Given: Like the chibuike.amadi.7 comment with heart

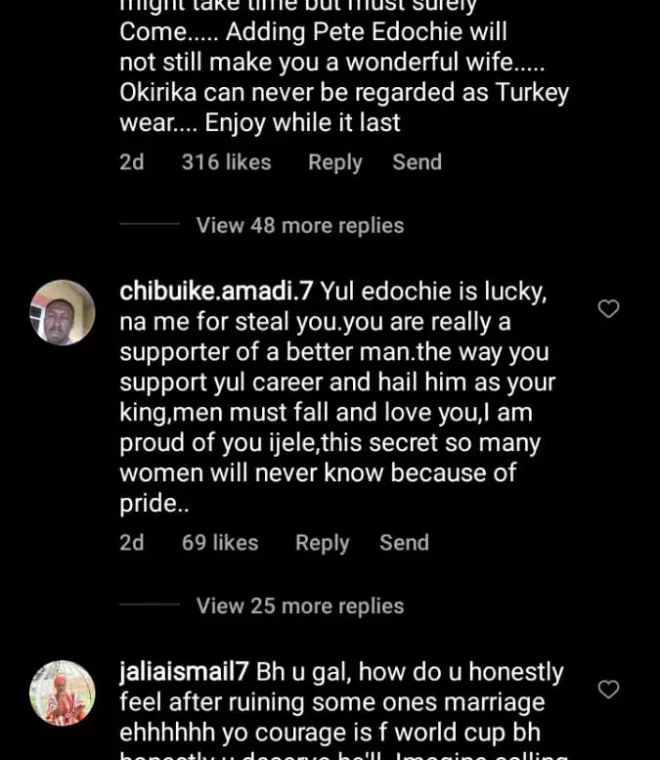Looking at the screenshot, I should [x=608, y=309].
